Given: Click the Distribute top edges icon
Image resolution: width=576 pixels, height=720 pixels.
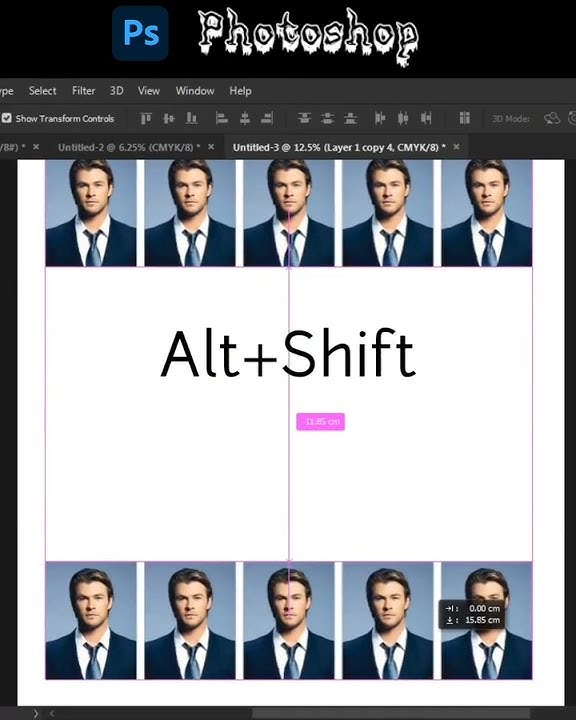Looking at the screenshot, I should coord(304,118).
